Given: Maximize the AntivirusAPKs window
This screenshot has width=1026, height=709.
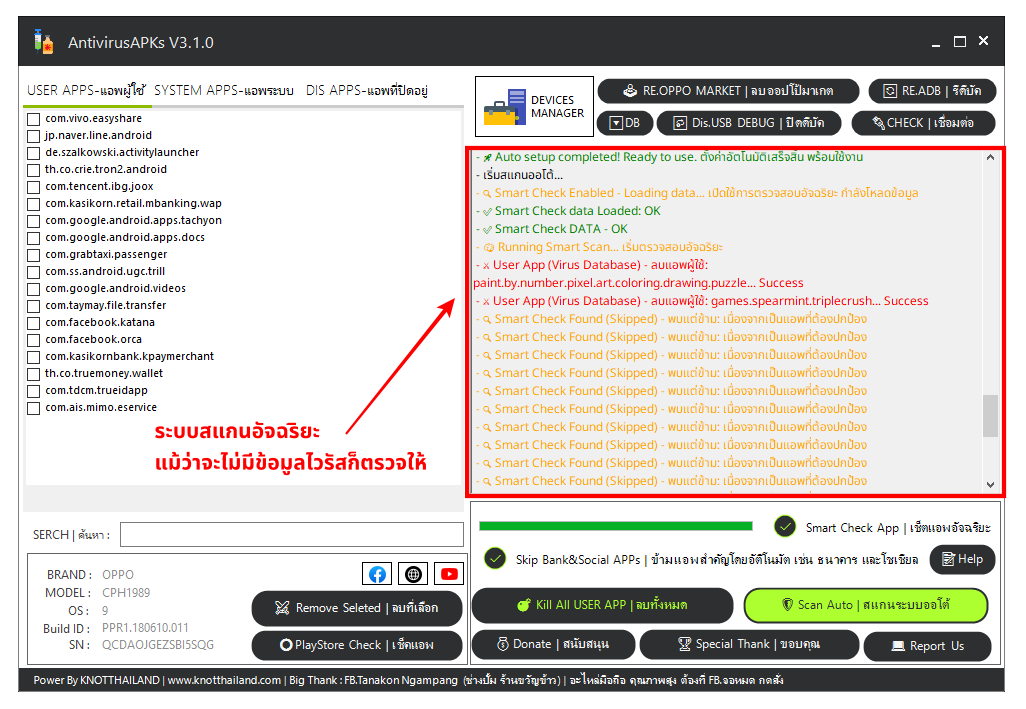Looking at the screenshot, I should tap(960, 42).
